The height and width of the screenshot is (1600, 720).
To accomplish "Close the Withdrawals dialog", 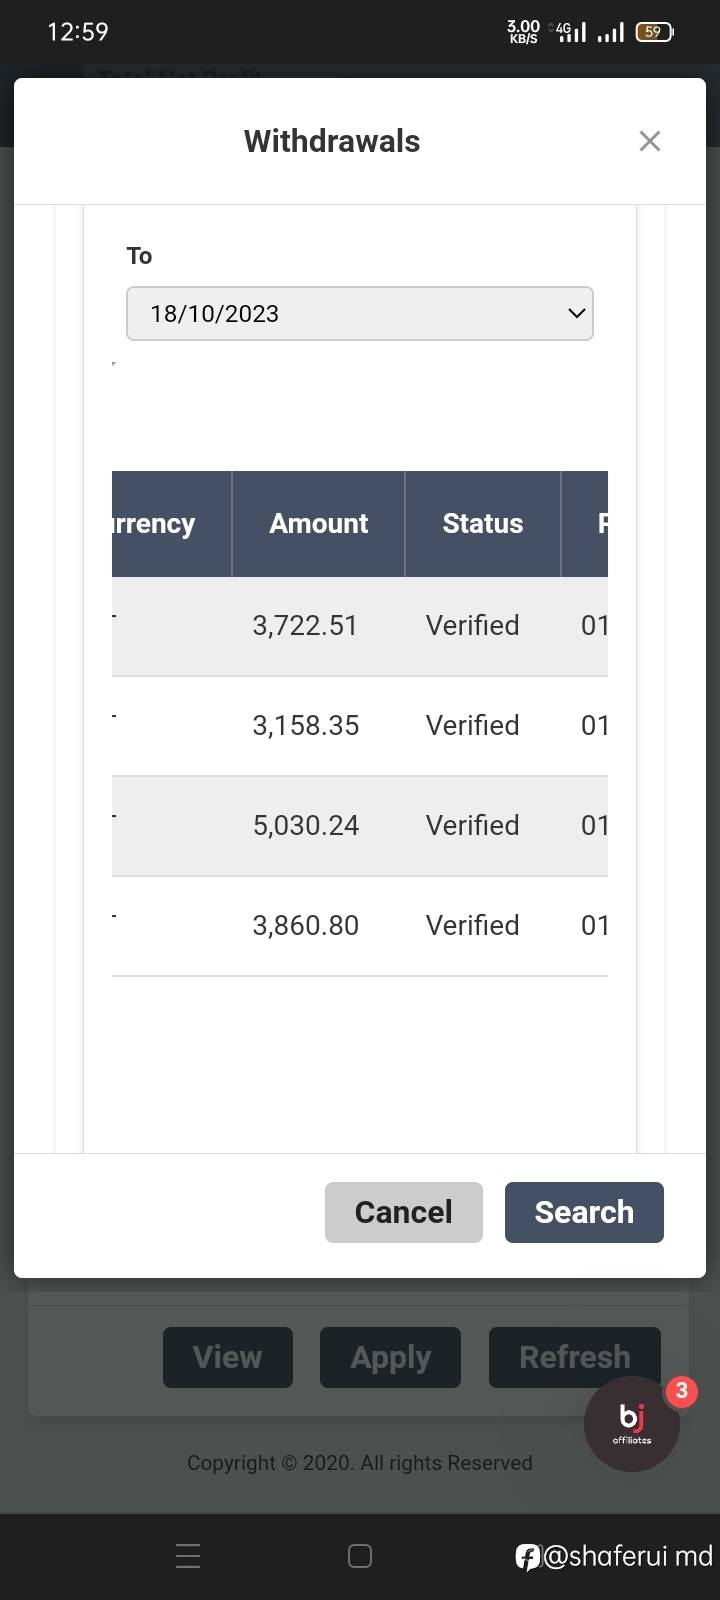I will pos(650,141).
